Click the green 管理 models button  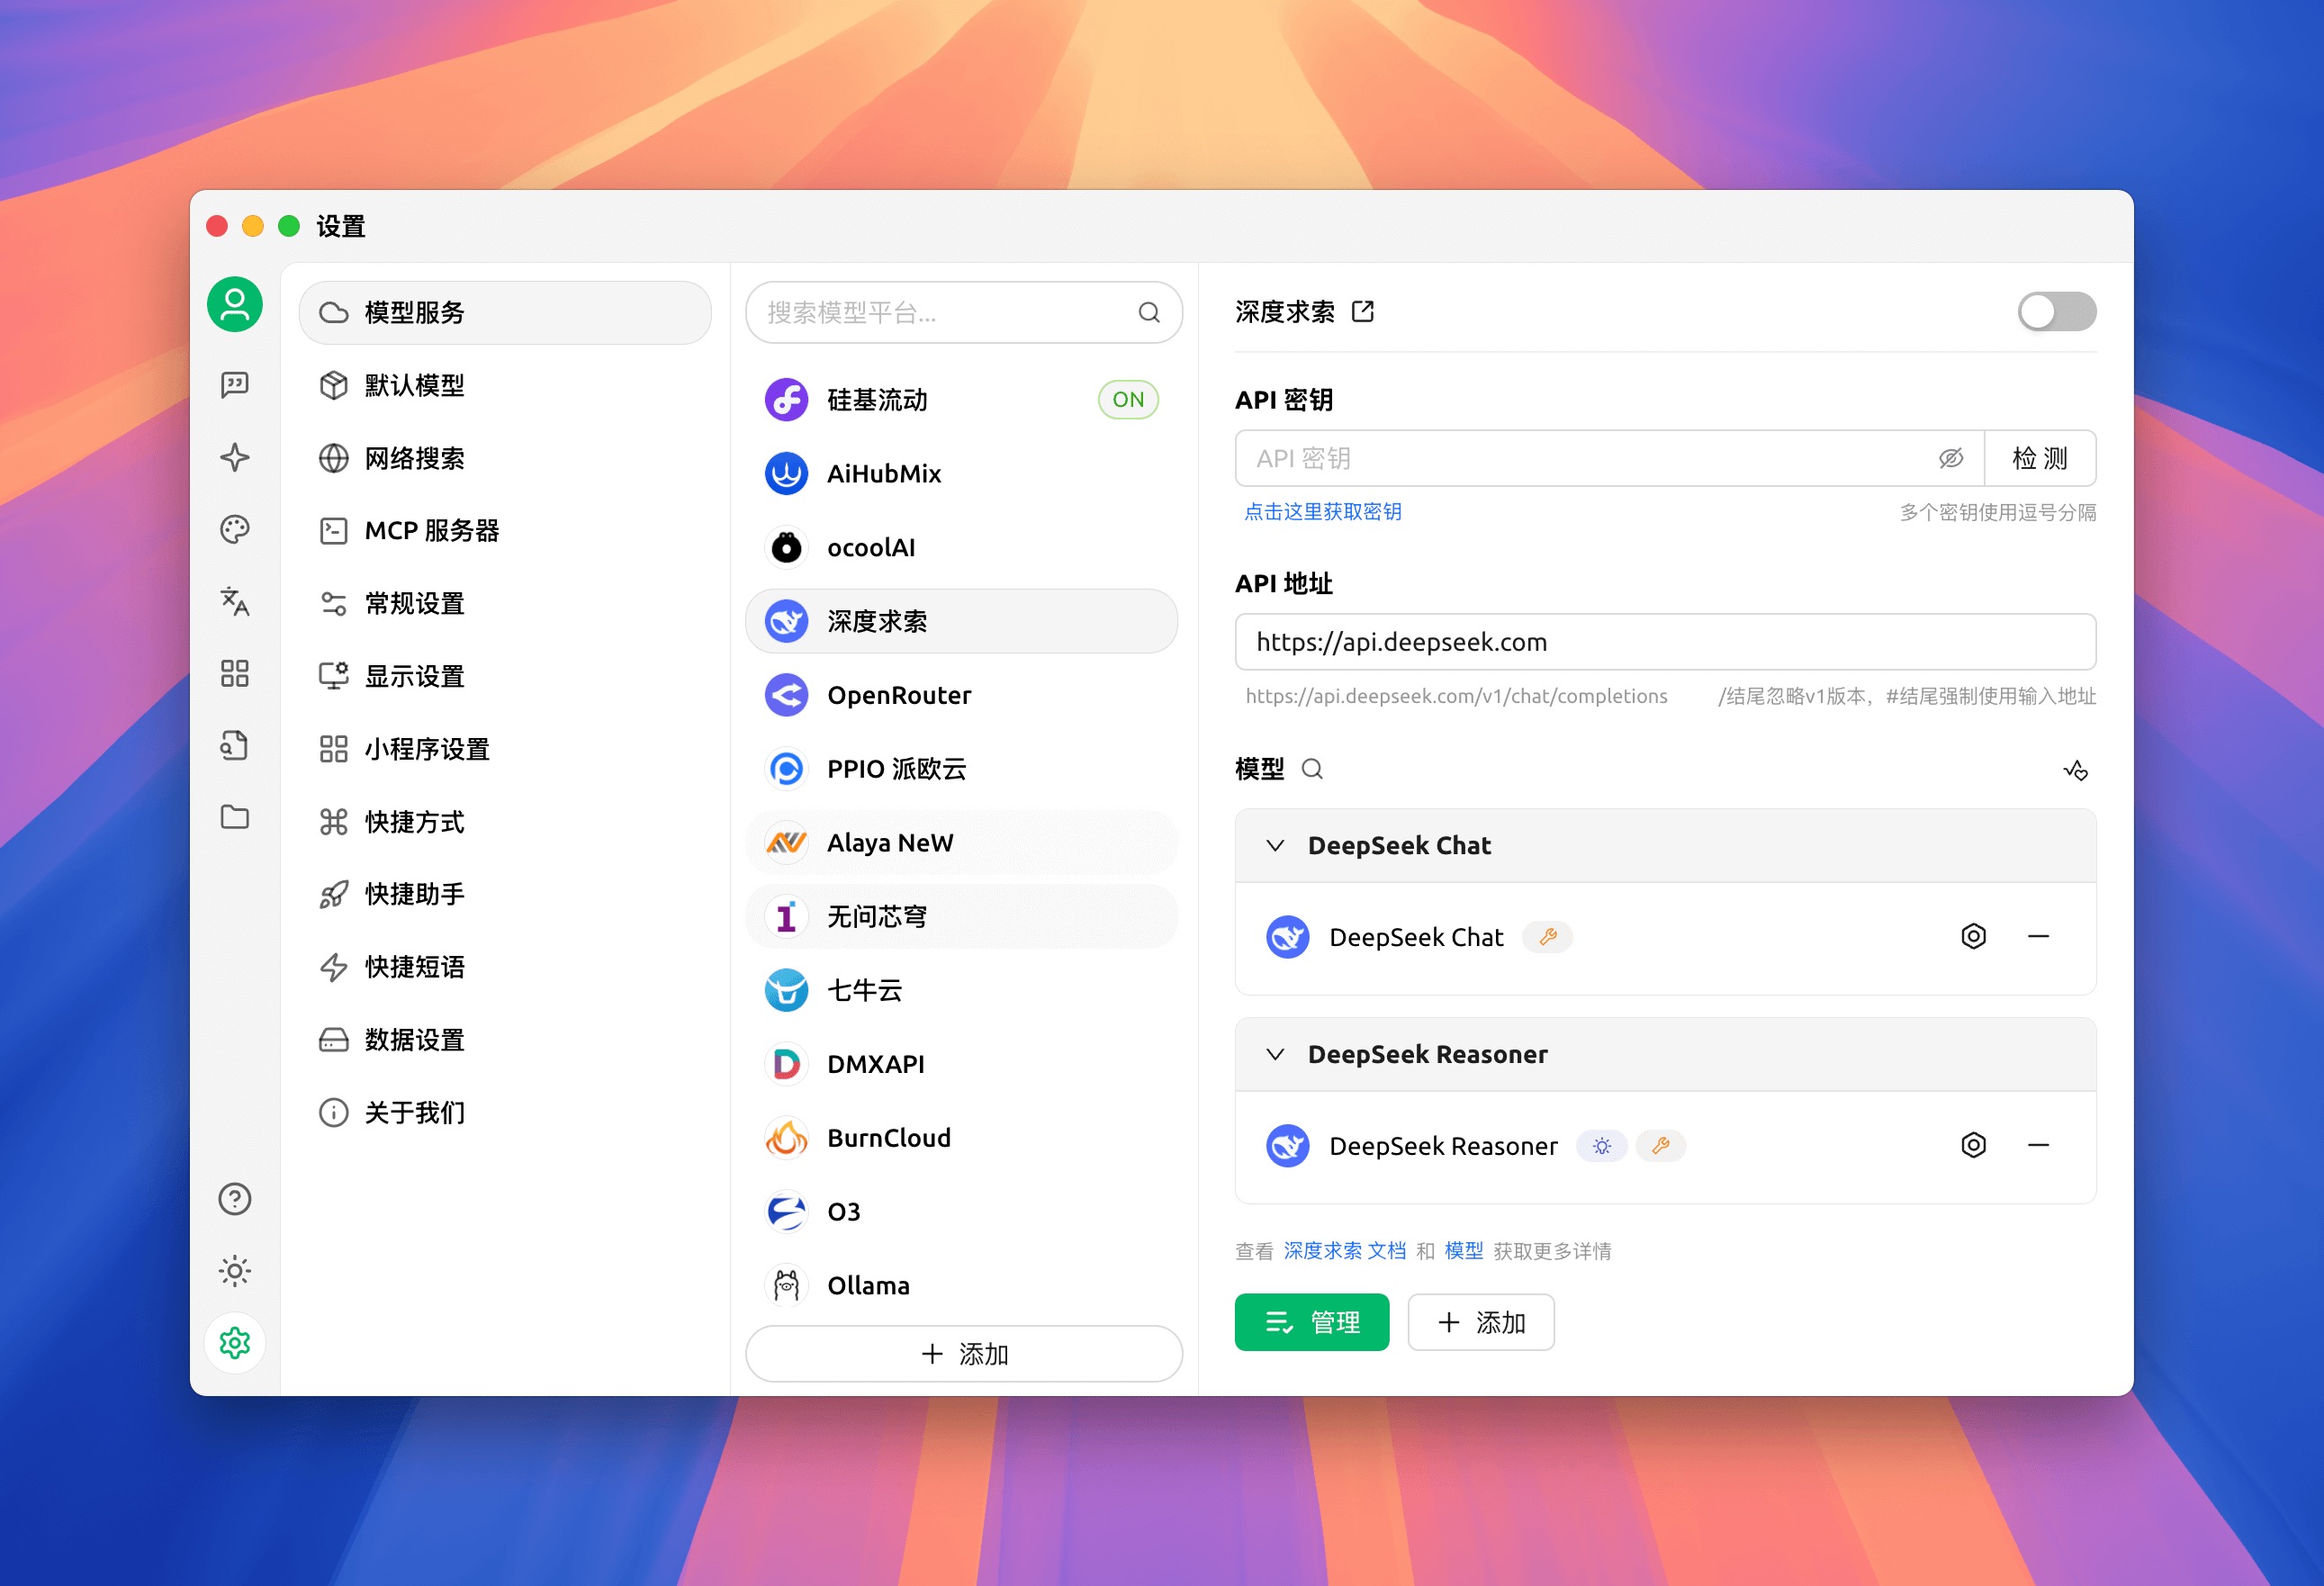click(1312, 1323)
